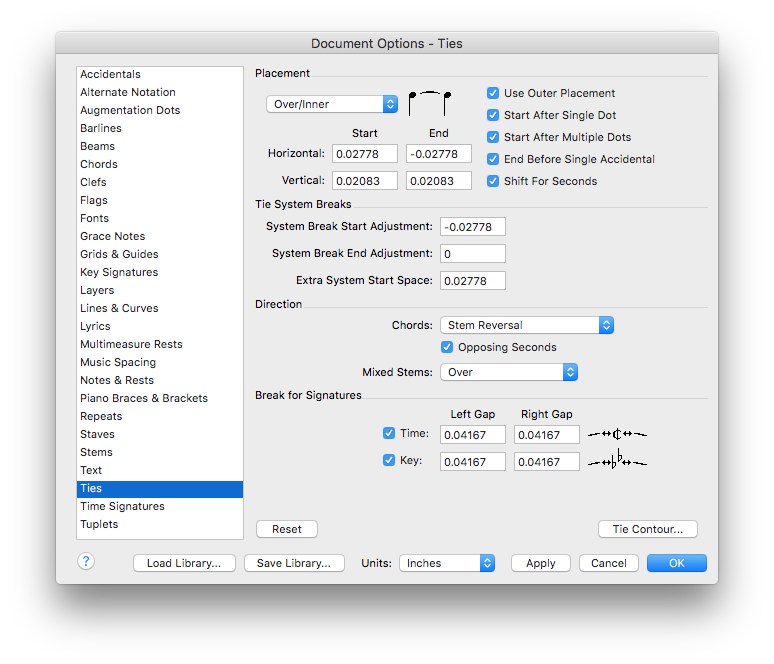Choose Beams in the list
Viewport: 774px width, 664px height.
(x=160, y=146)
